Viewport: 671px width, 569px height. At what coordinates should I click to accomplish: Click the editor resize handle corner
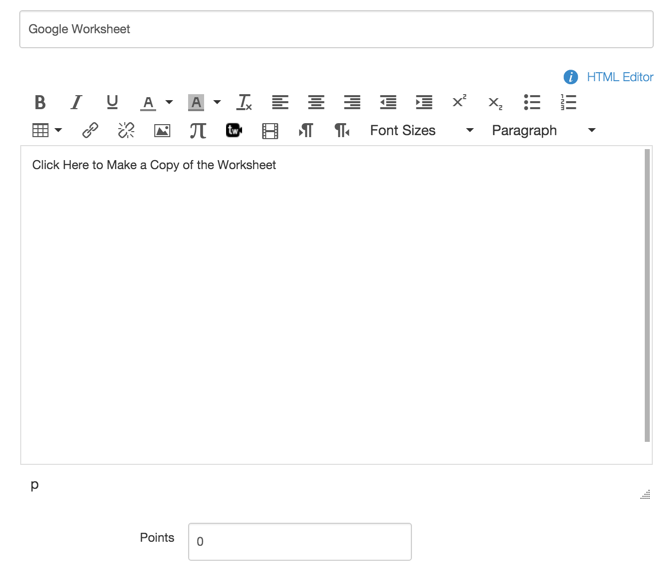(645, 495)
